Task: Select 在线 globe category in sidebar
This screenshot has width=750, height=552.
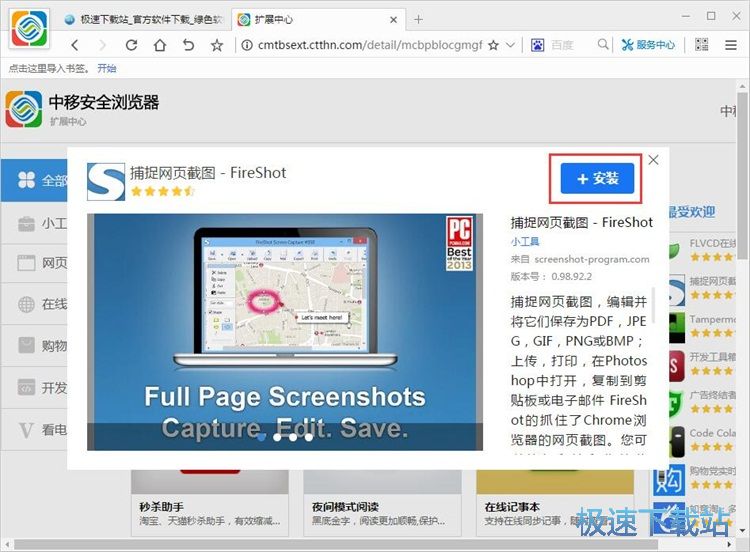Action: 34,304
